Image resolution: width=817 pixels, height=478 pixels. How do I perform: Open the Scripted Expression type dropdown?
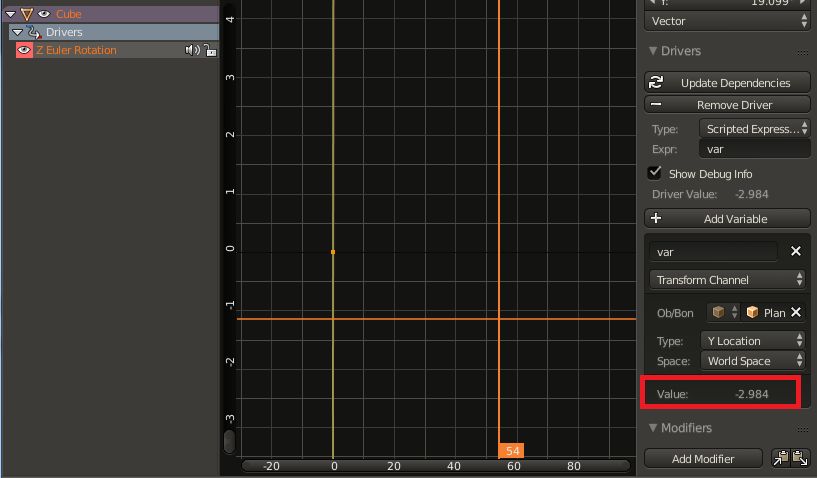[x=754, y=129]
